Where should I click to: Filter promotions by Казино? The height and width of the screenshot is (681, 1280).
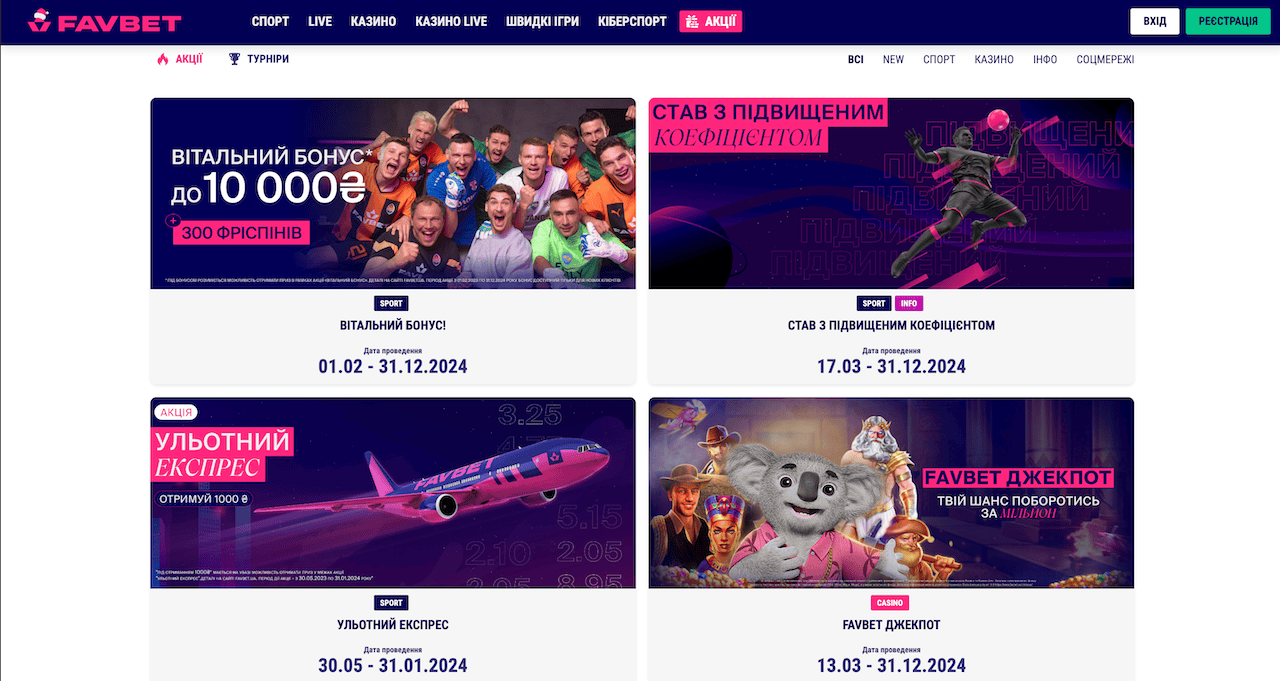tap(994, 59)
